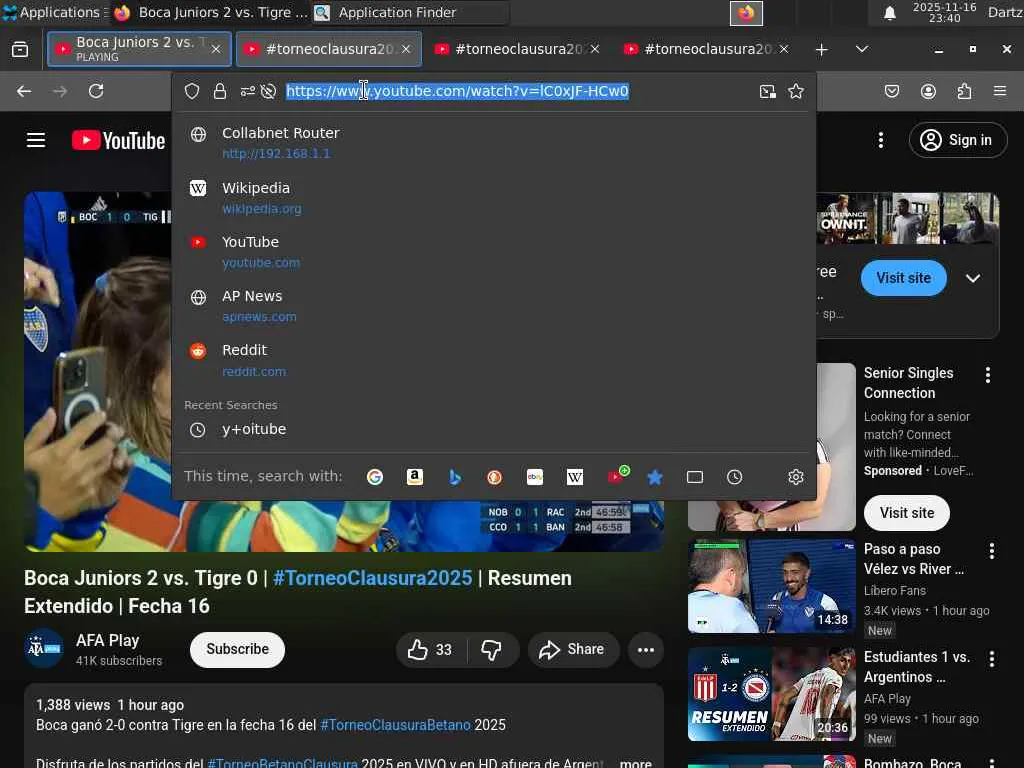1024x768 pixels.
Task: Search with Google this time
Action: [x=375, y=477]
